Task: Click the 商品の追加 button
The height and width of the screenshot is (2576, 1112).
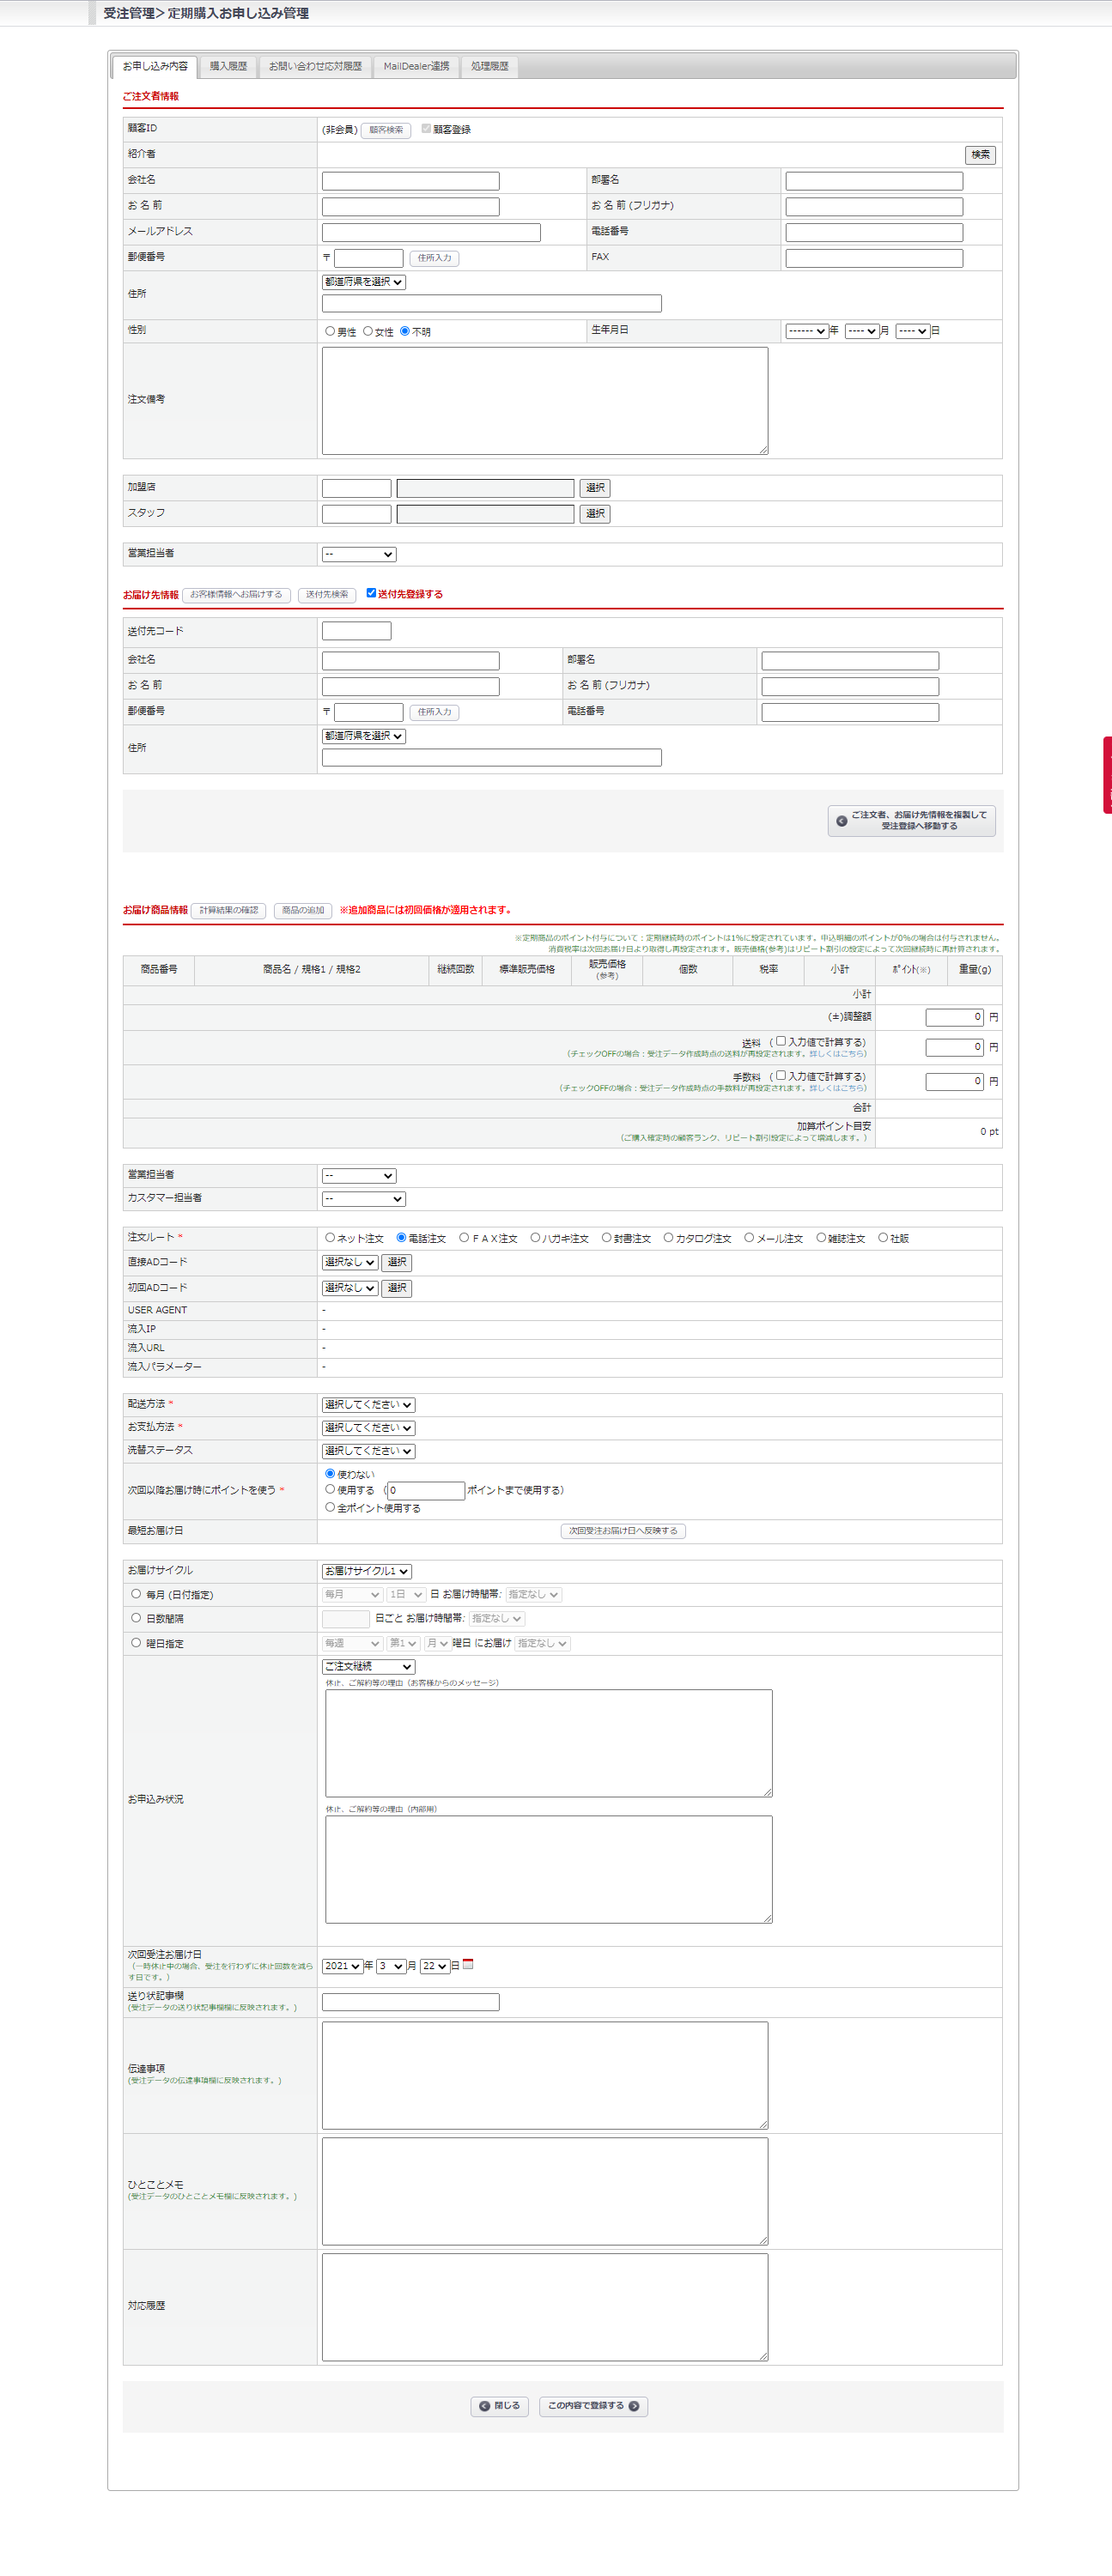Action: [x=303, y=911]
